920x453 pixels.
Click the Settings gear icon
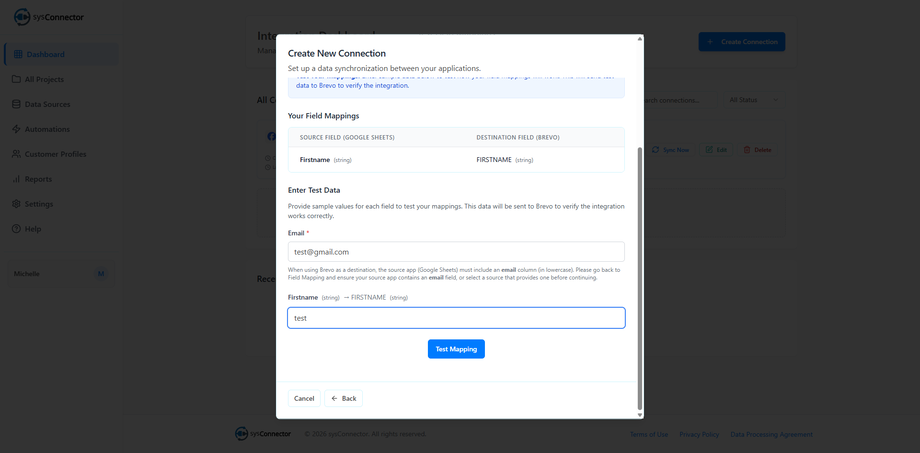[16, 204]
